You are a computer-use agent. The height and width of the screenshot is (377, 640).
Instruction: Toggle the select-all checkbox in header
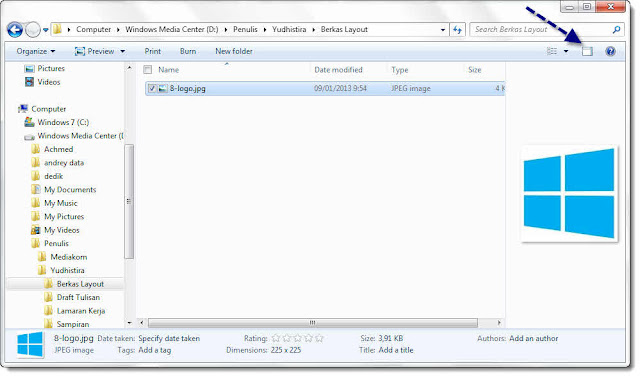coord(148,70)
